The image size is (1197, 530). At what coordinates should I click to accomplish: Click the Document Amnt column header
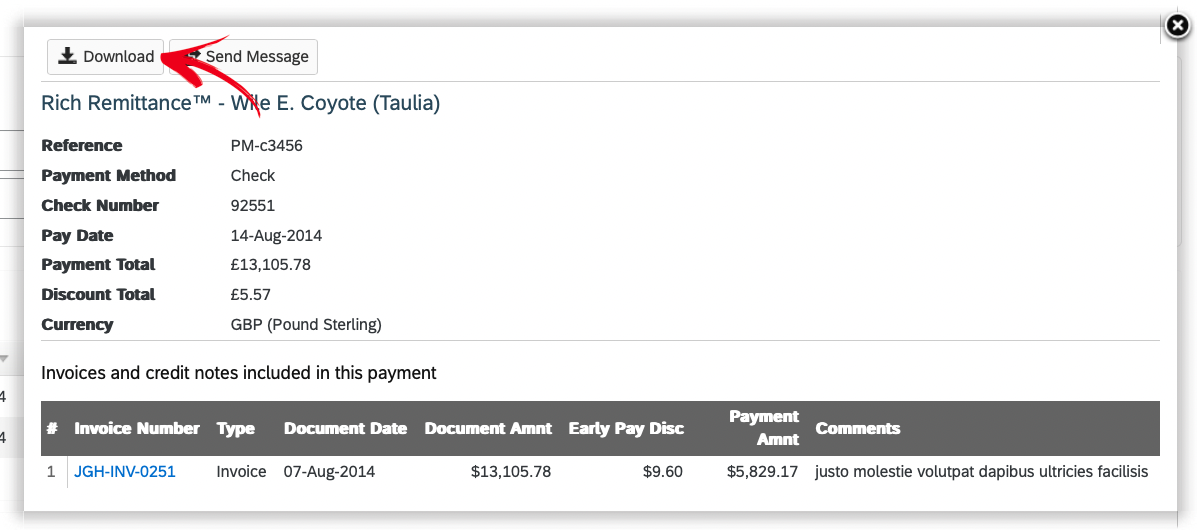click(488, 428)
